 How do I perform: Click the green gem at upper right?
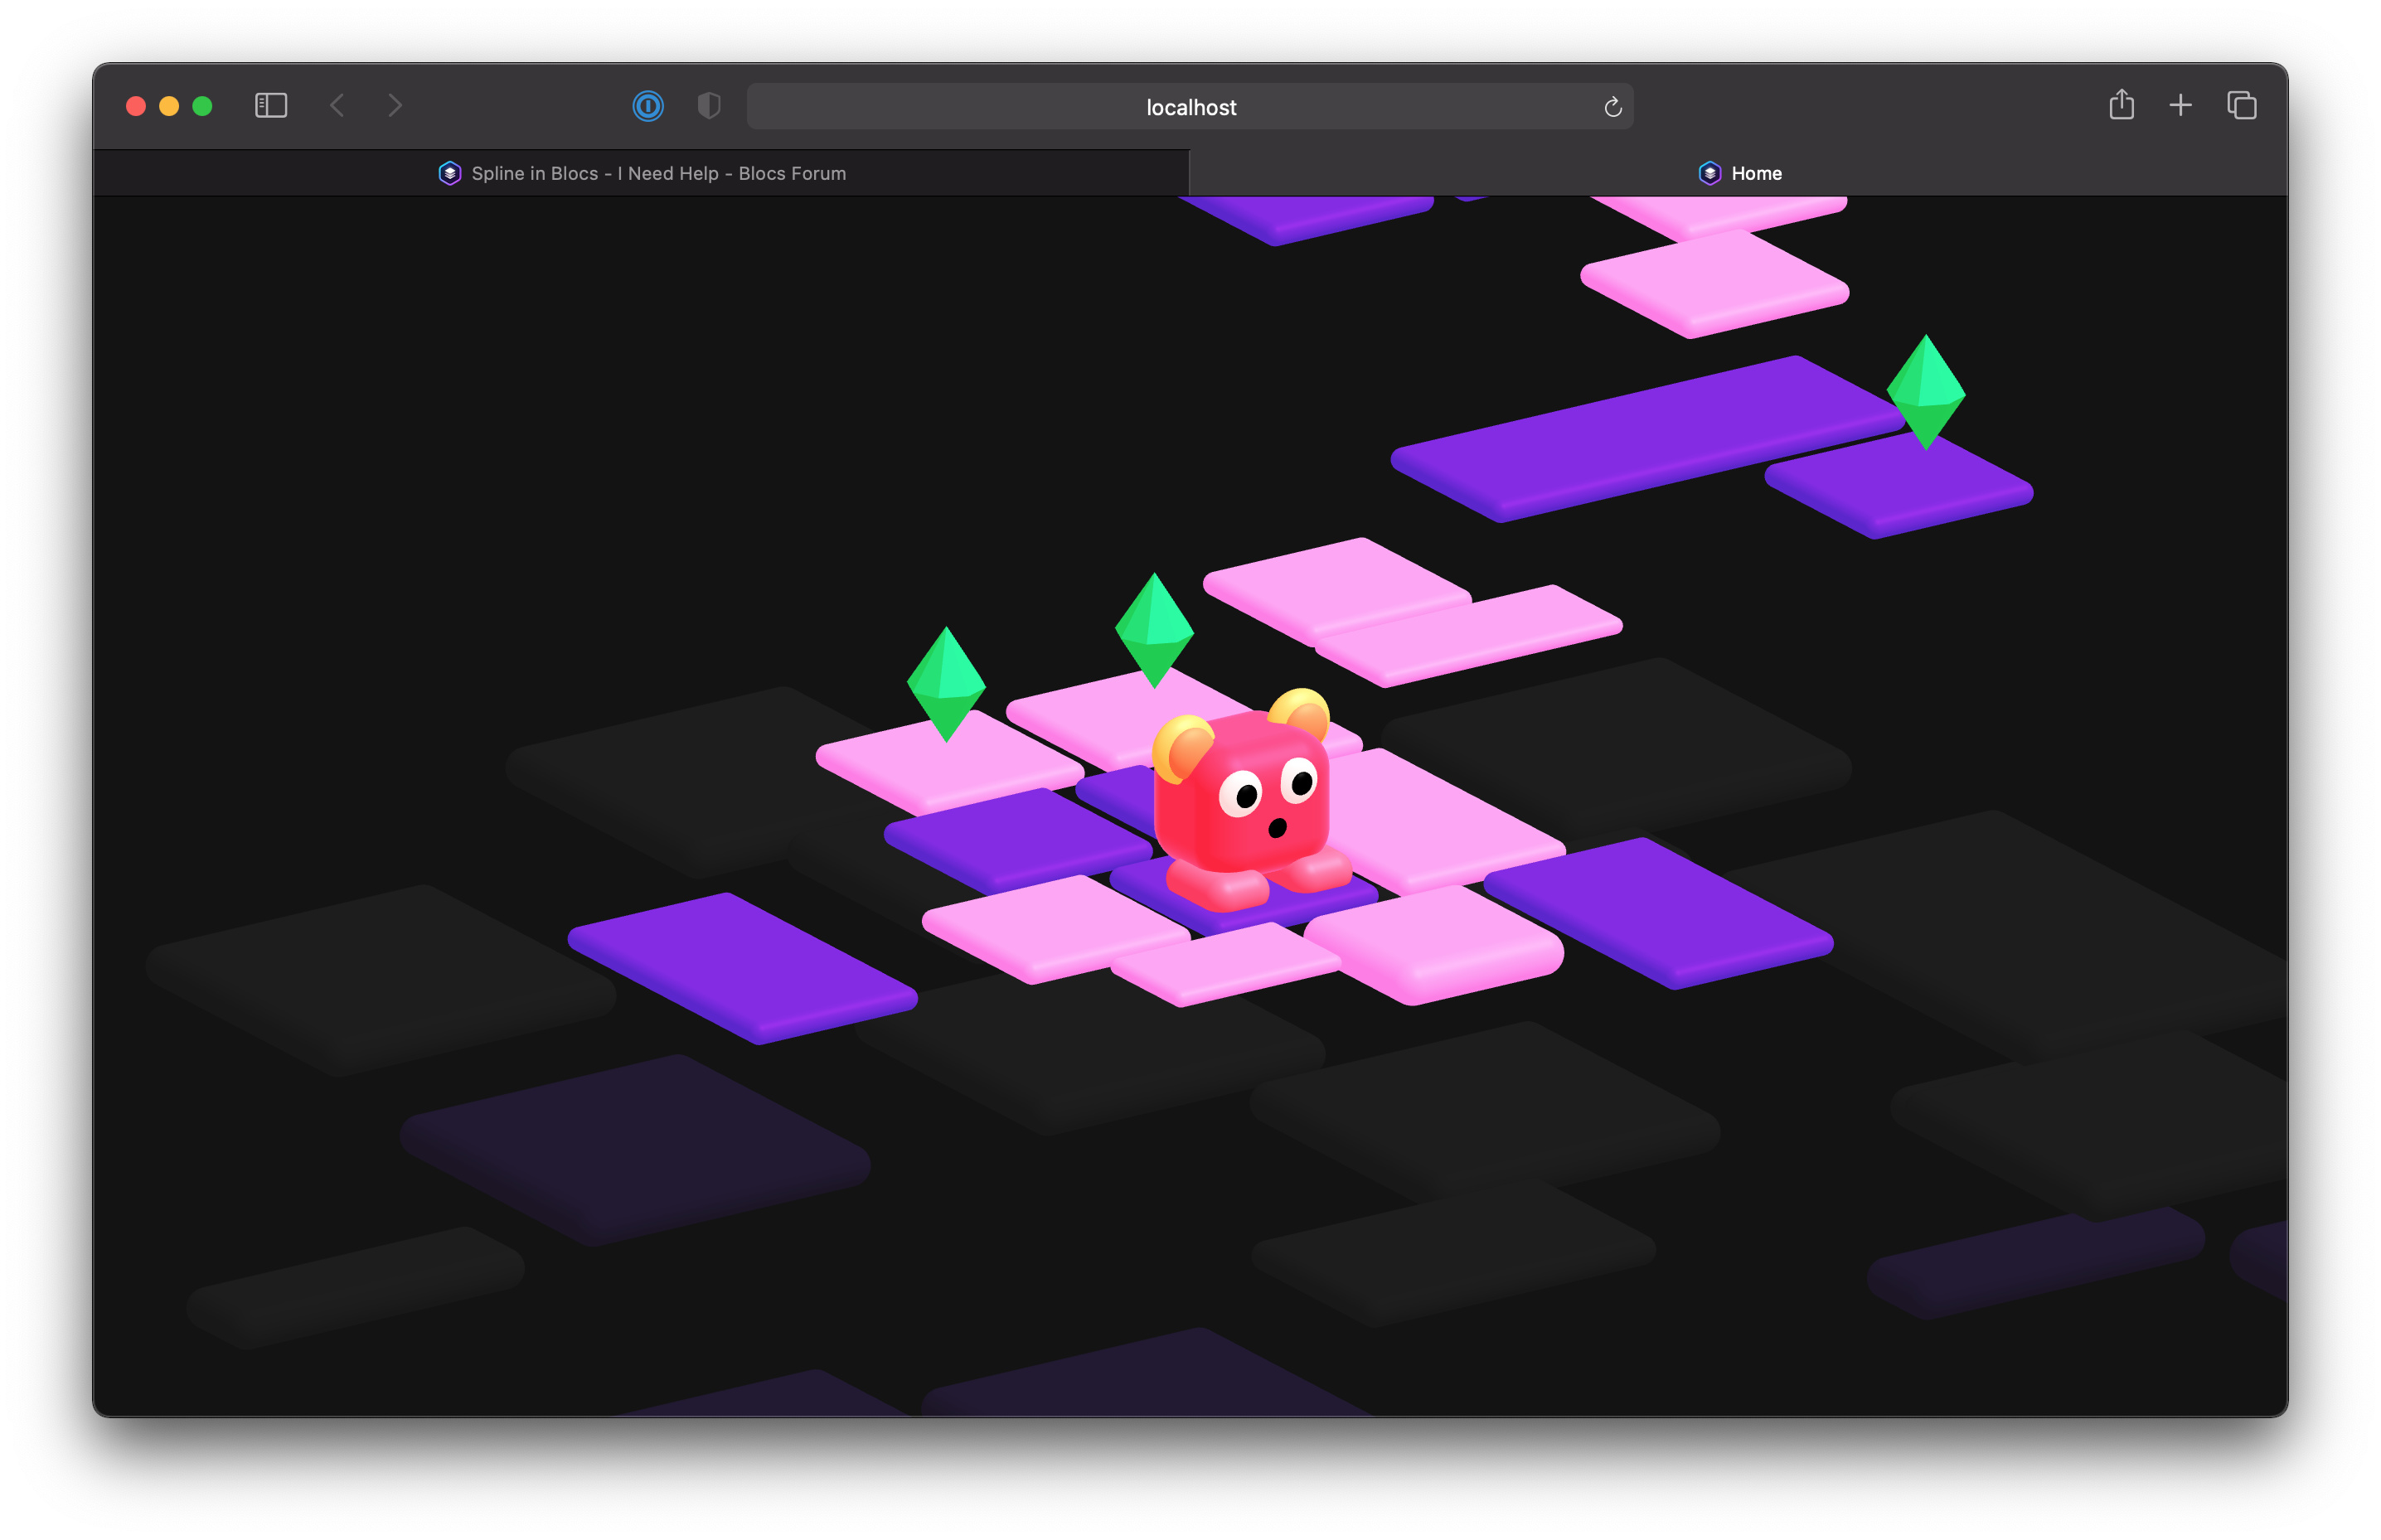point(1925,392)
